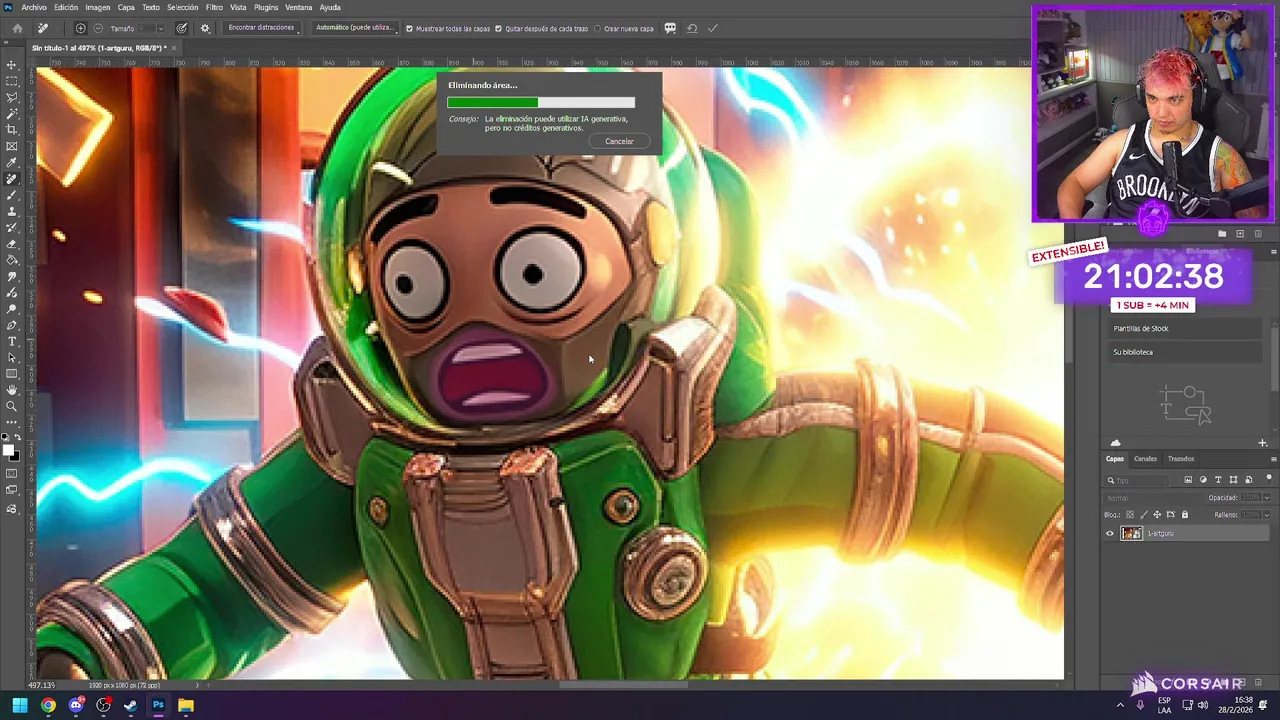Click the undo arrow in options bar
This screenshot has width=1280, height=720.
click(x=692, y=28)
